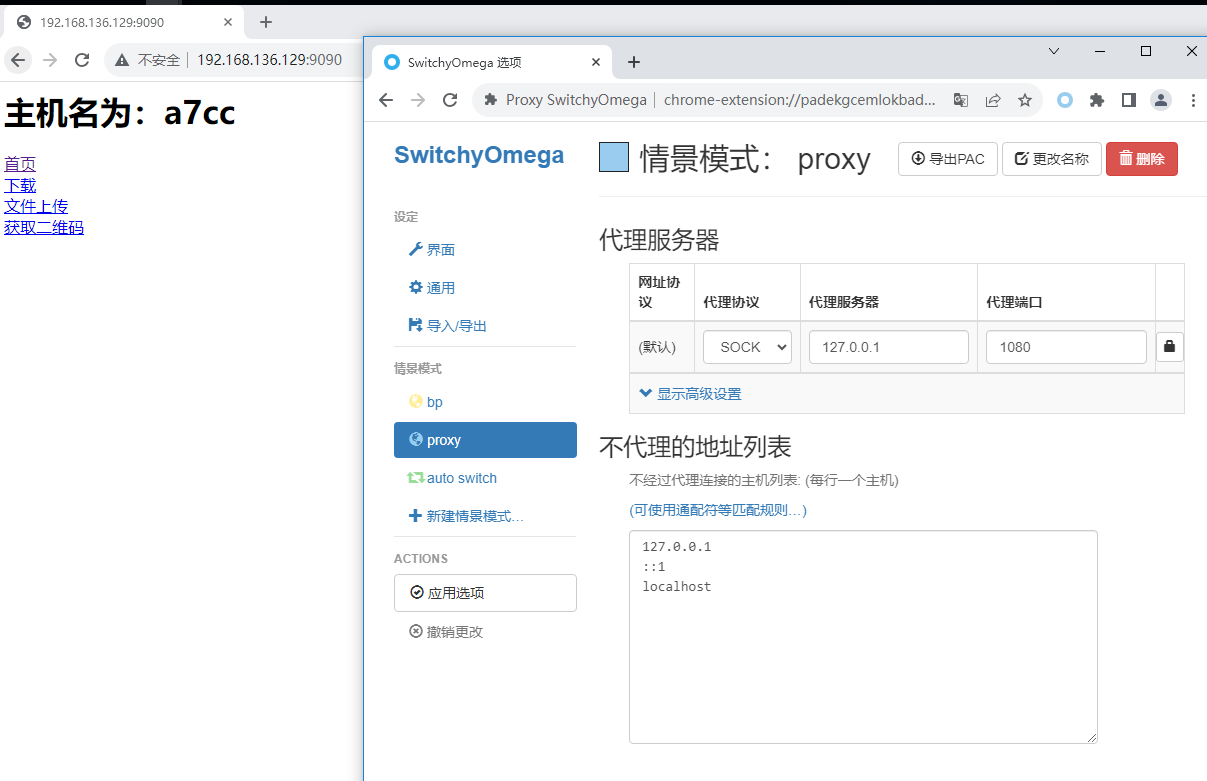This screenshot has width=1207, height=781.
Task: Open the 导入/导出 page
Action: point(448,326)
